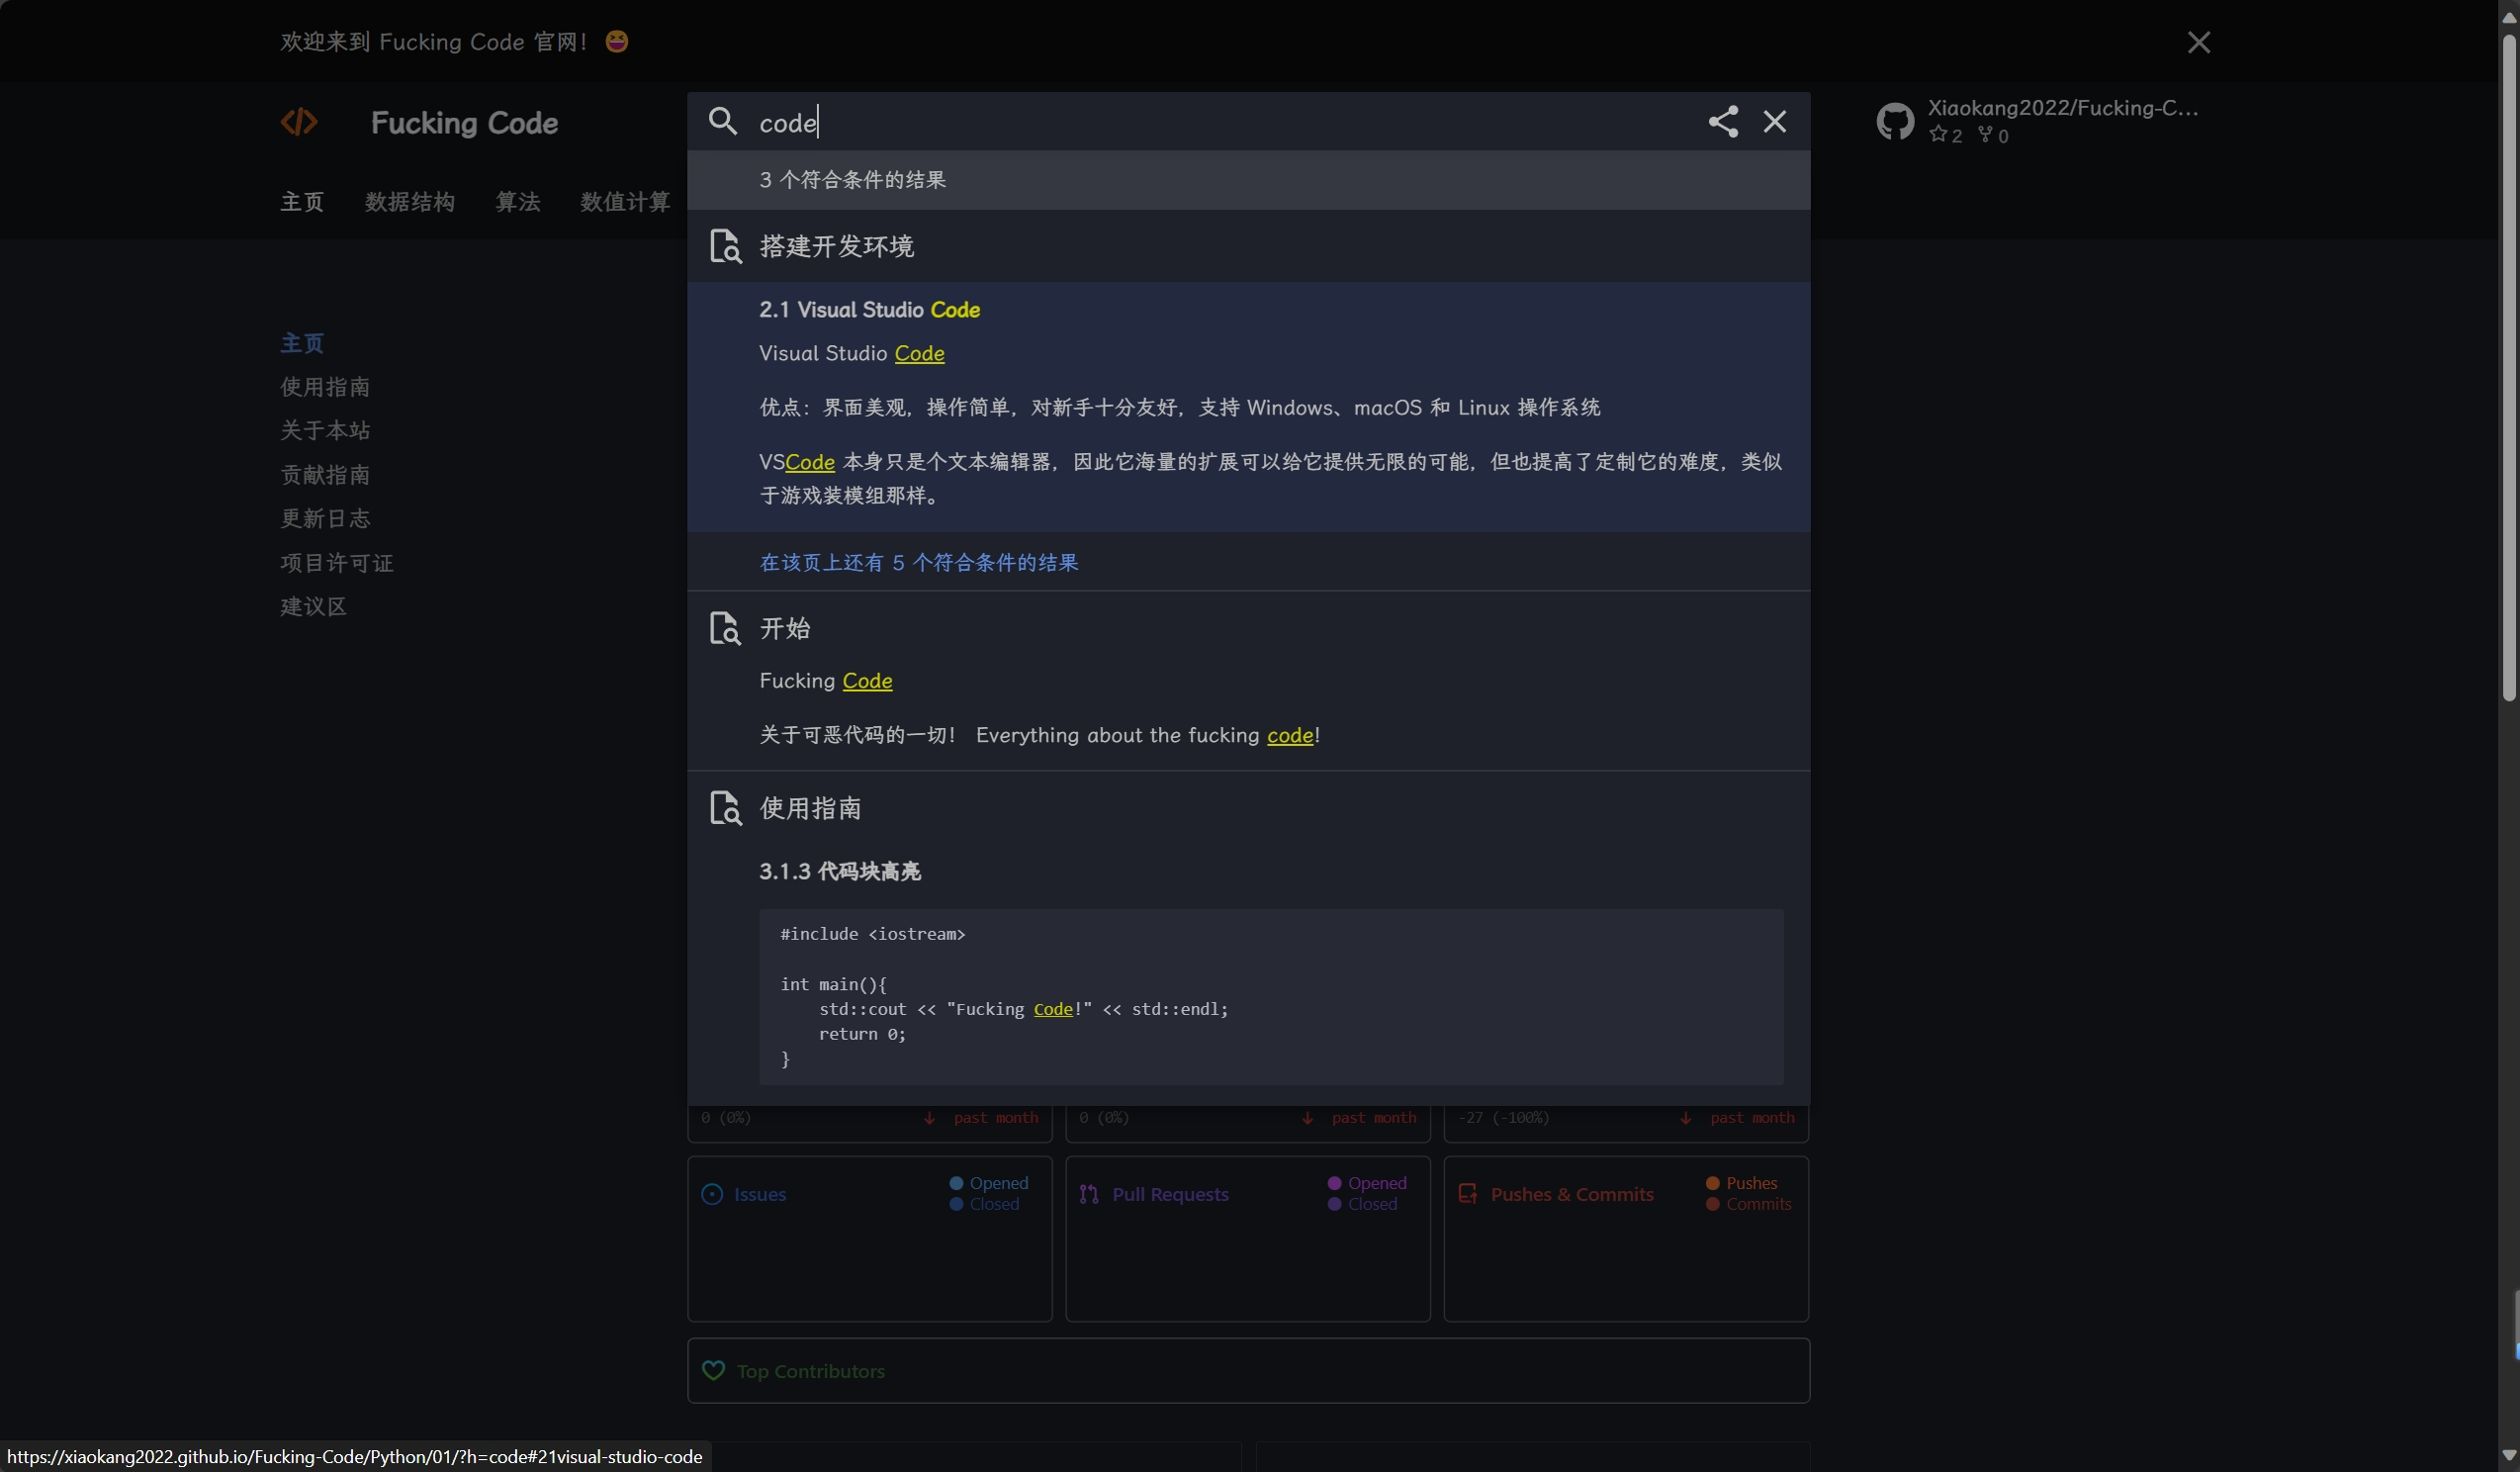This screenshot has height=1472, width=2520.
Task: Click the Issues Opened legend dot
Action: [956, 1183]
